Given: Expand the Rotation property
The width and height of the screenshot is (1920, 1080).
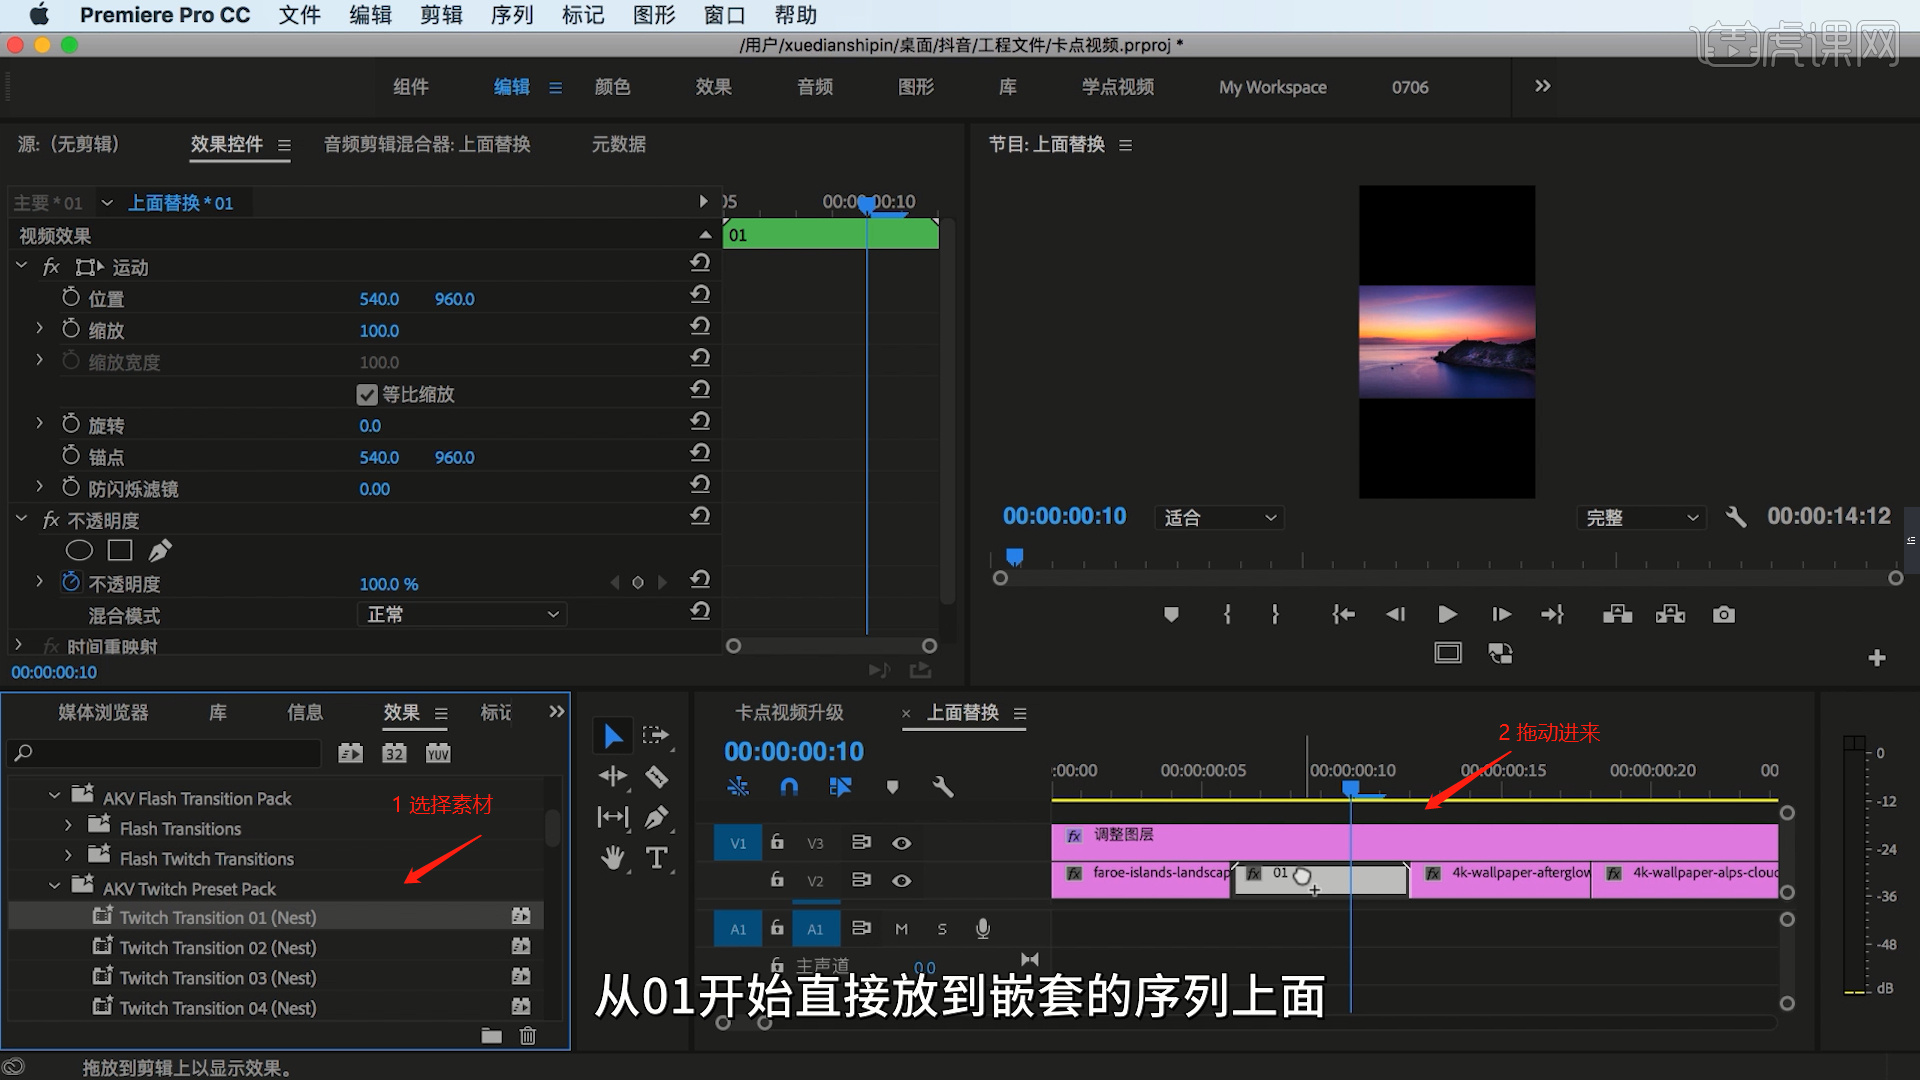Looking at the screenshot, I should [x=39, y=423].
